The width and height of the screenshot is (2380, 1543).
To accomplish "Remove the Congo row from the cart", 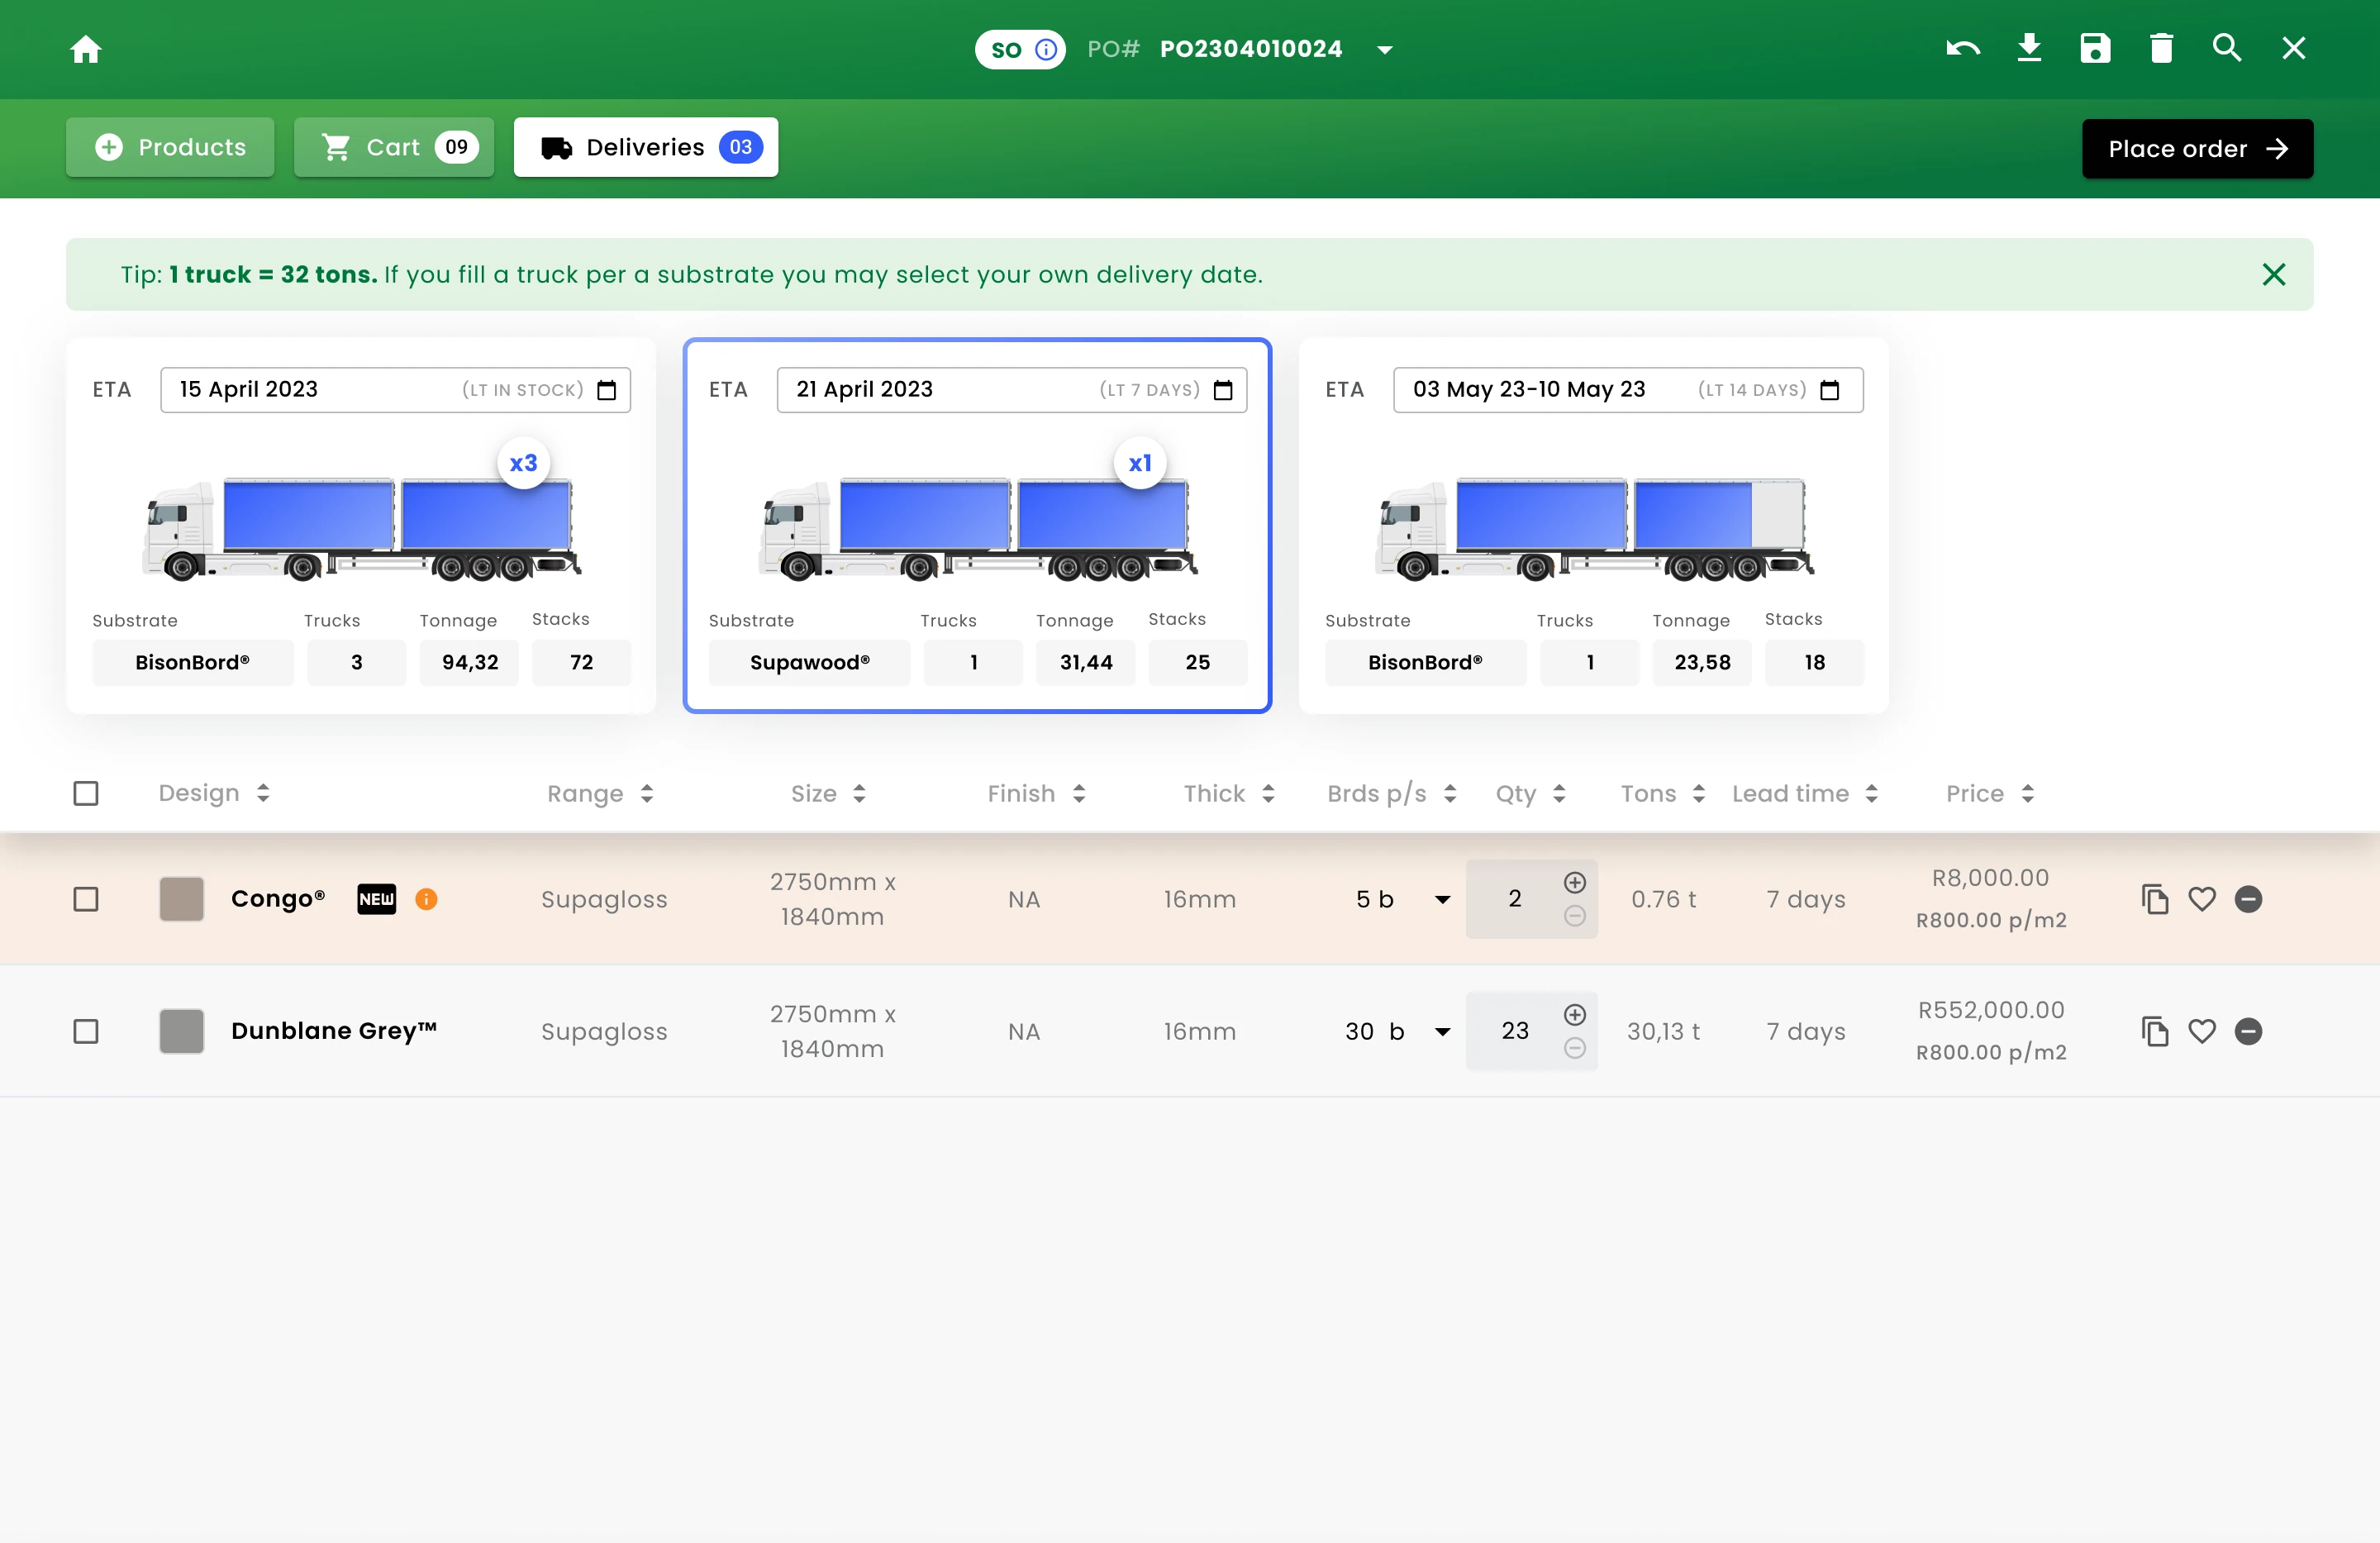I will (2249, 899).
